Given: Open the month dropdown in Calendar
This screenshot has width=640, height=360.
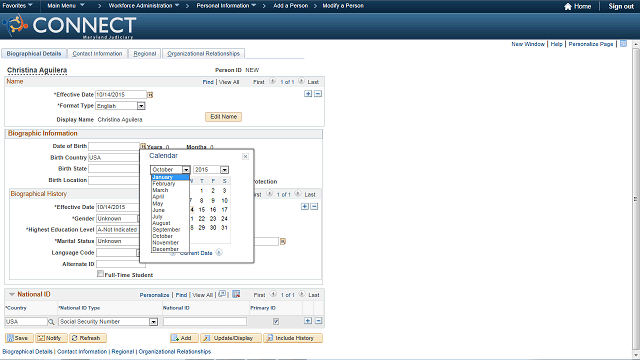Looking at the screenshot, I should 186,169.
